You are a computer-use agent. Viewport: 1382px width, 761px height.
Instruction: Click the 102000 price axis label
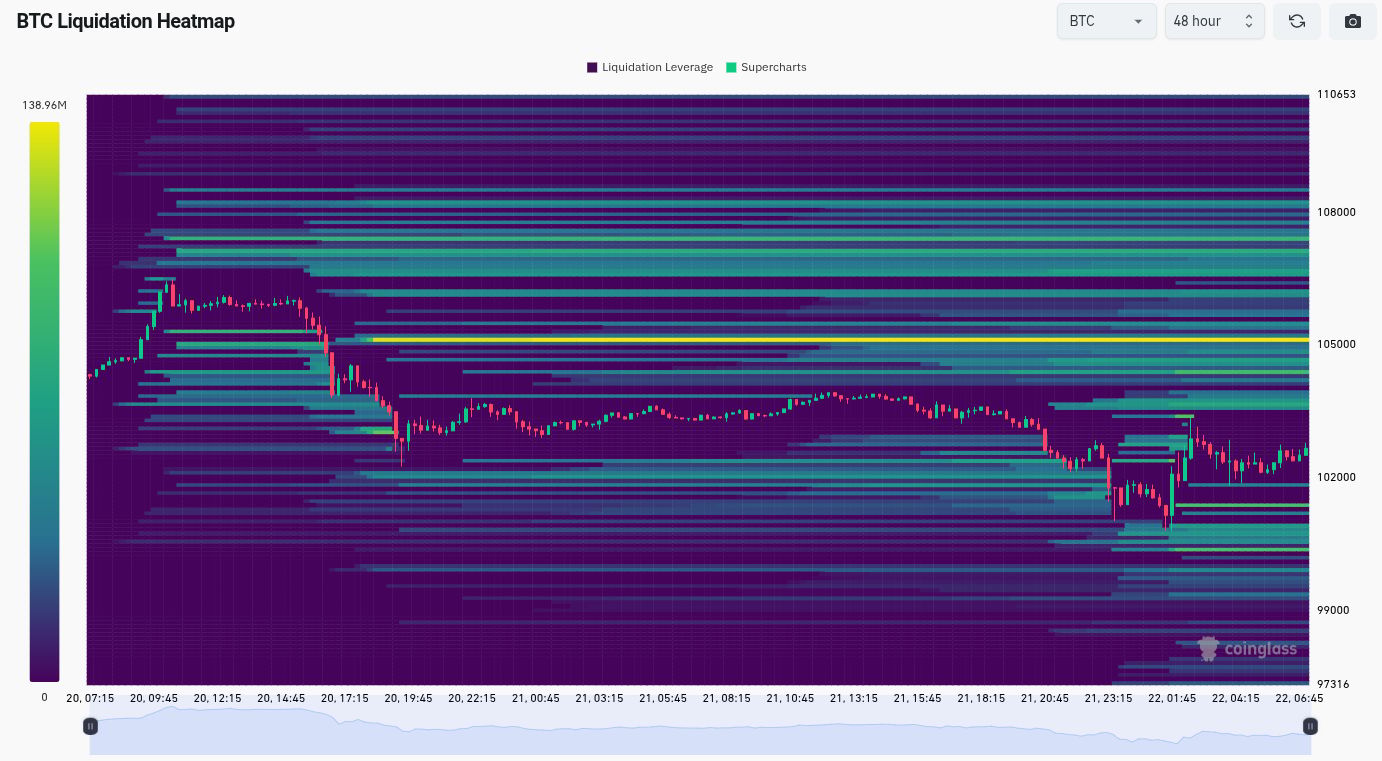1336,477
